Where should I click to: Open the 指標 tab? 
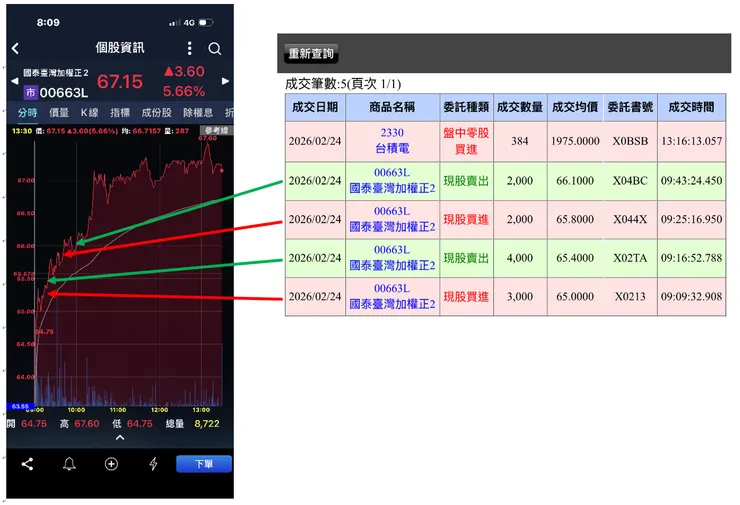click(x=120, y=112)
